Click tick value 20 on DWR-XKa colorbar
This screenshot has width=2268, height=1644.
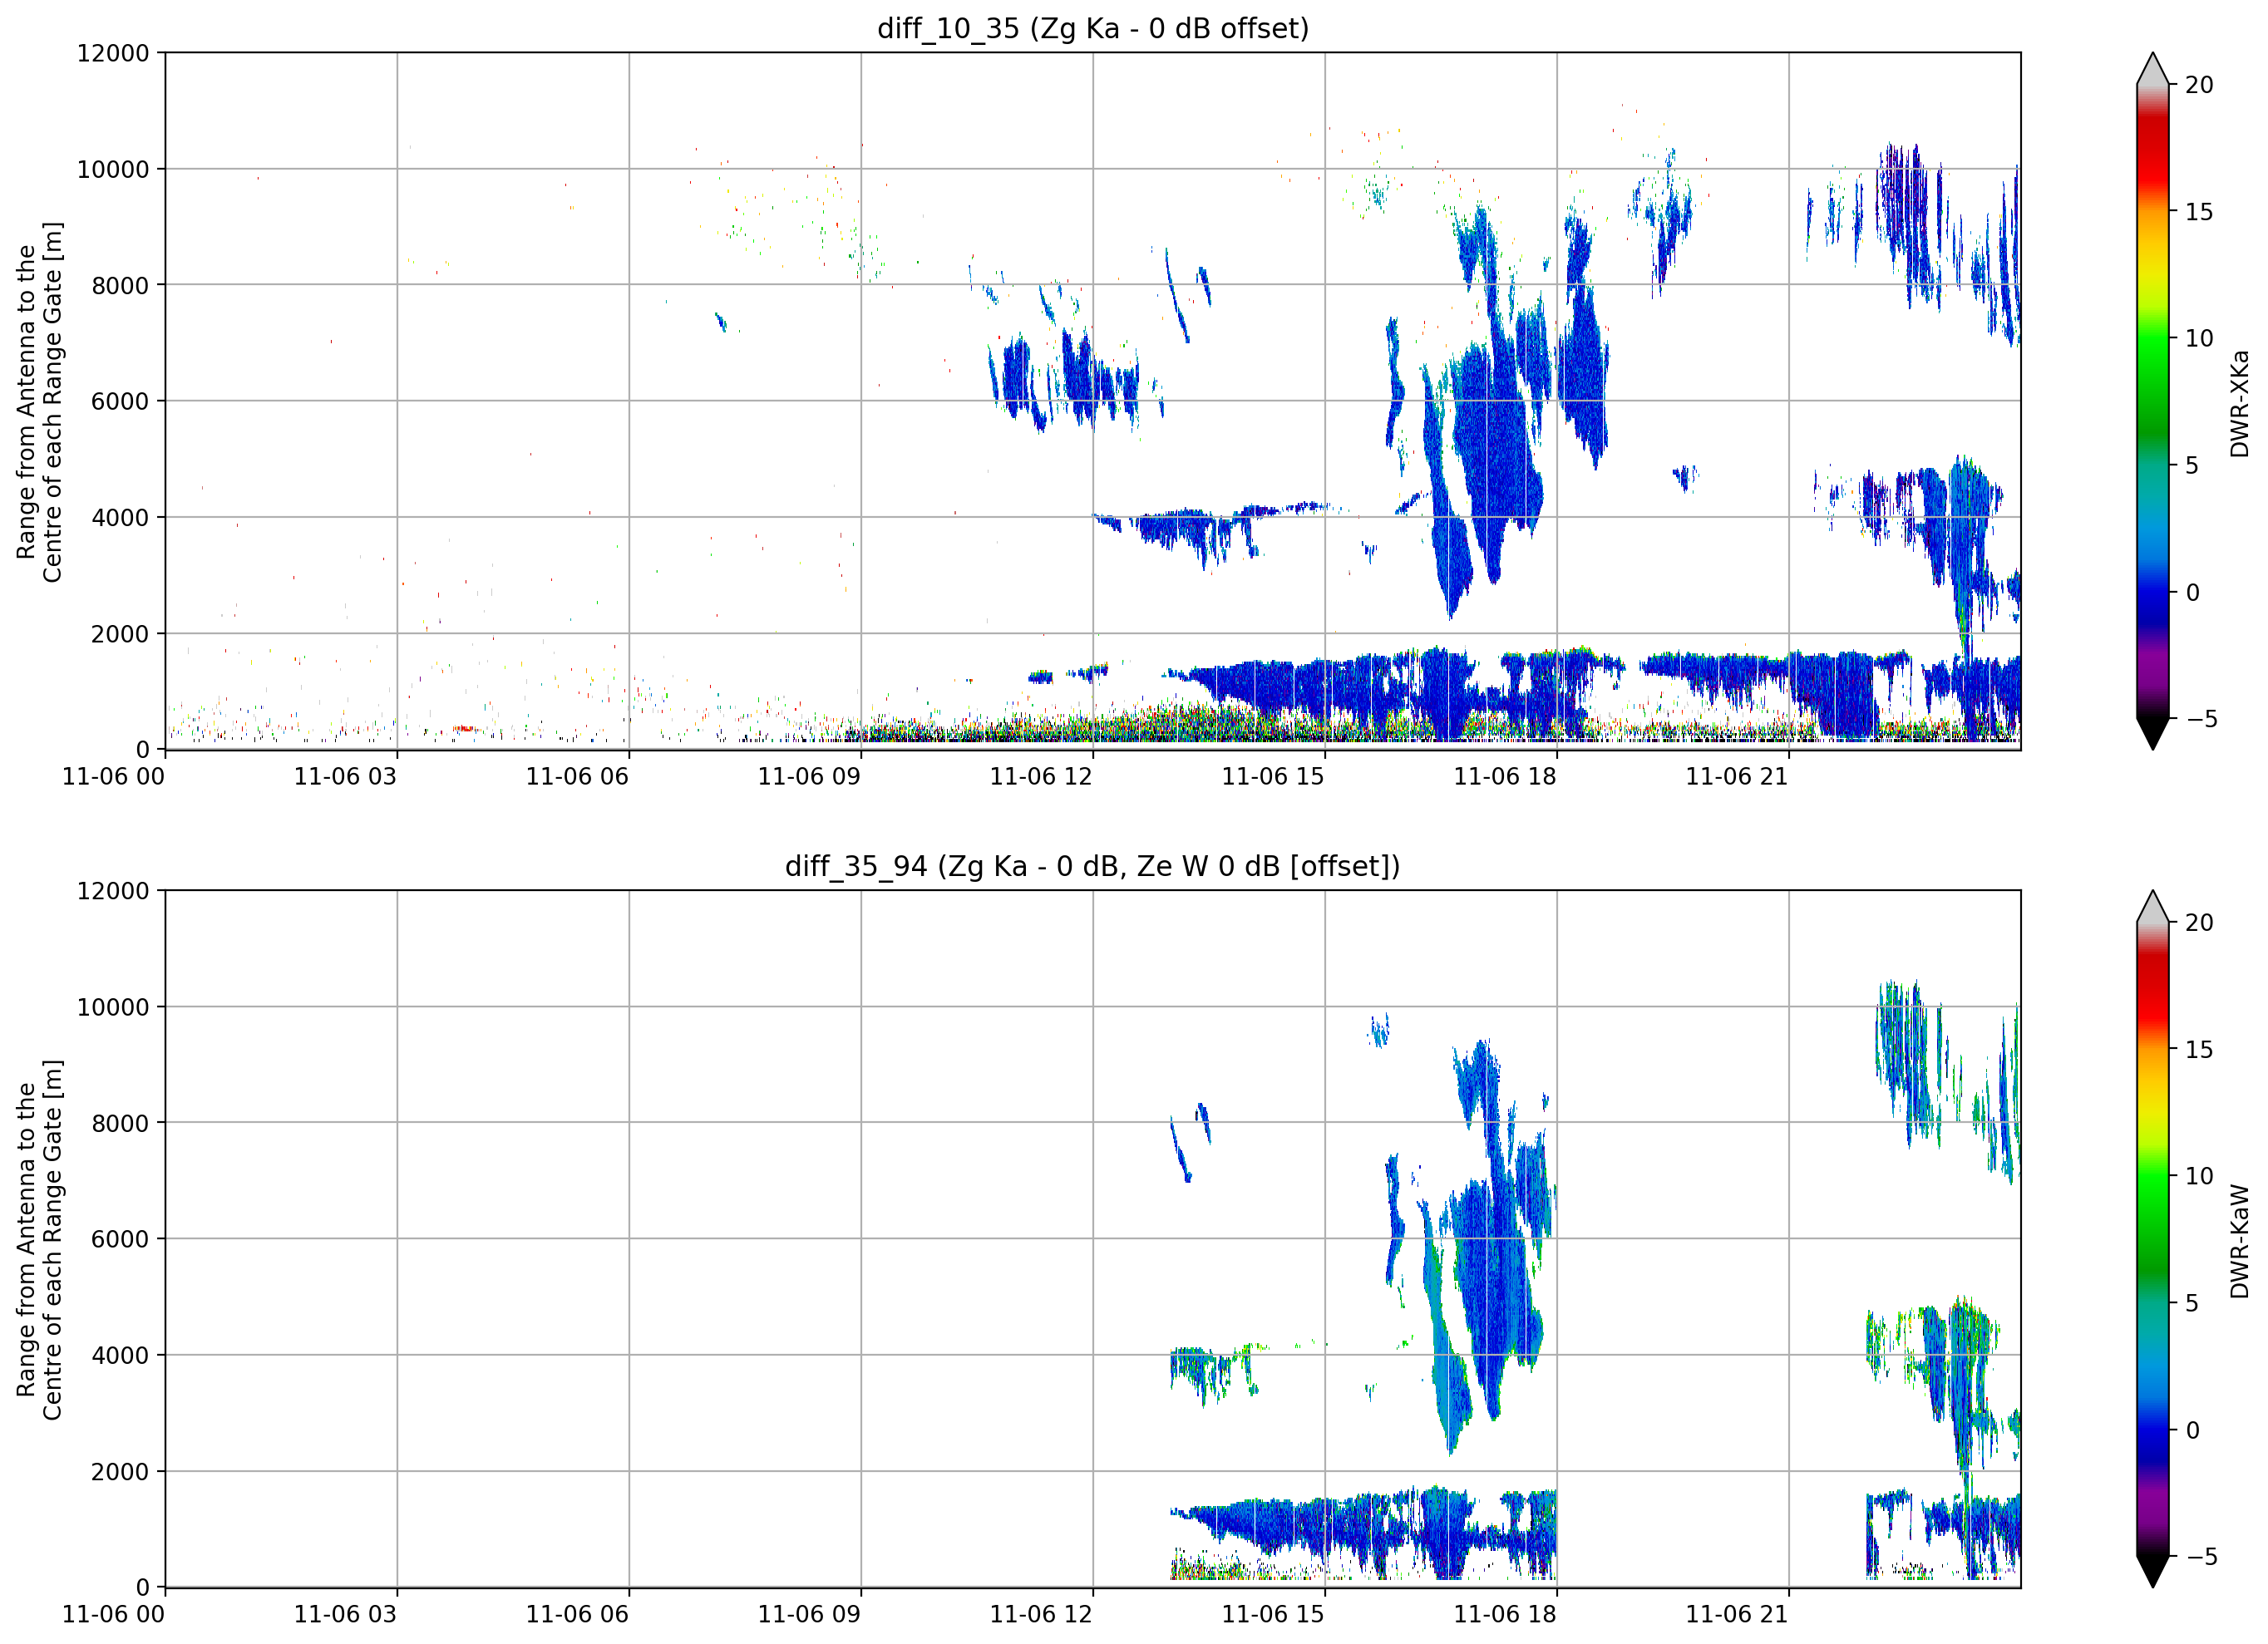[x=2199, y=85]
